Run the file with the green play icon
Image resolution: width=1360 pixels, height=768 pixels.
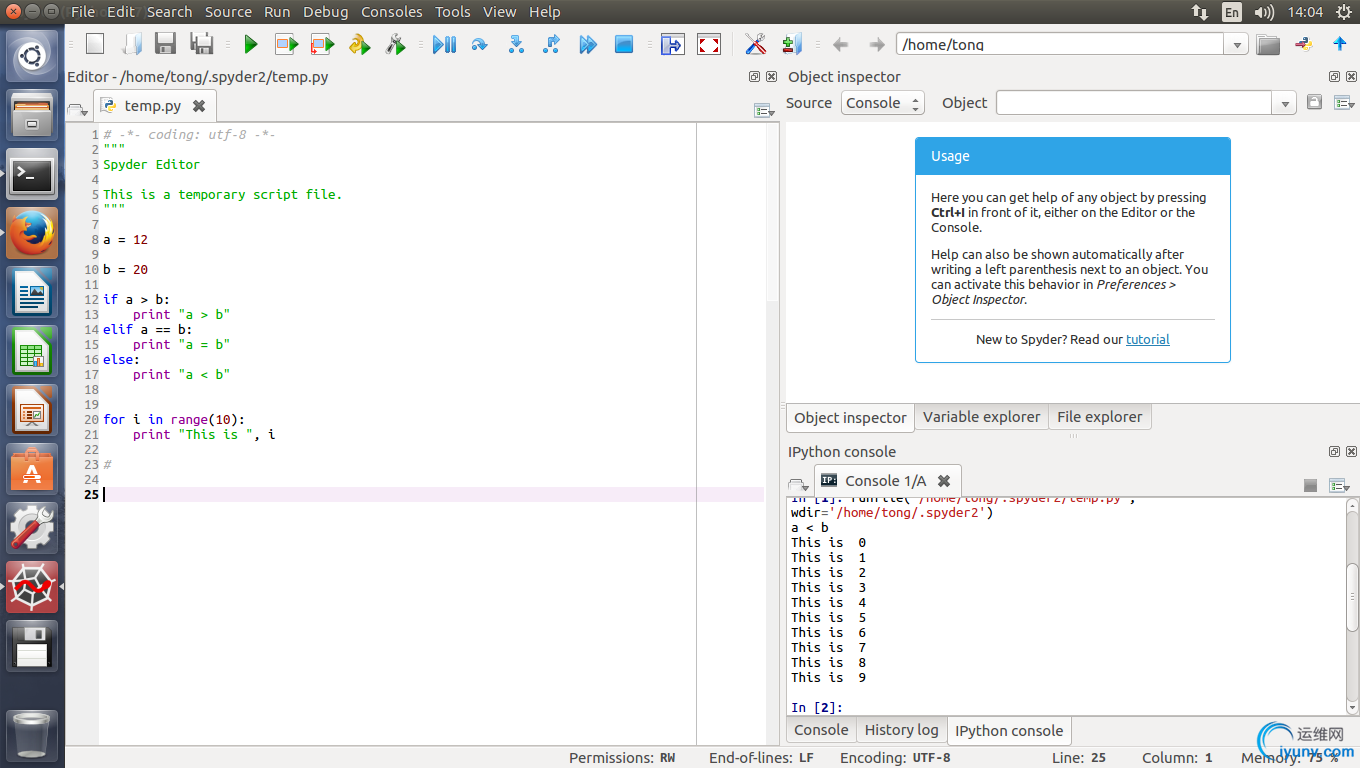(x=251, y=44)
